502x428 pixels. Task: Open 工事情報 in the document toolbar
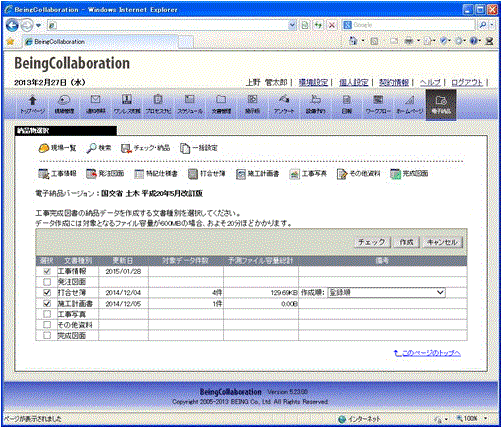click(57, 173)
